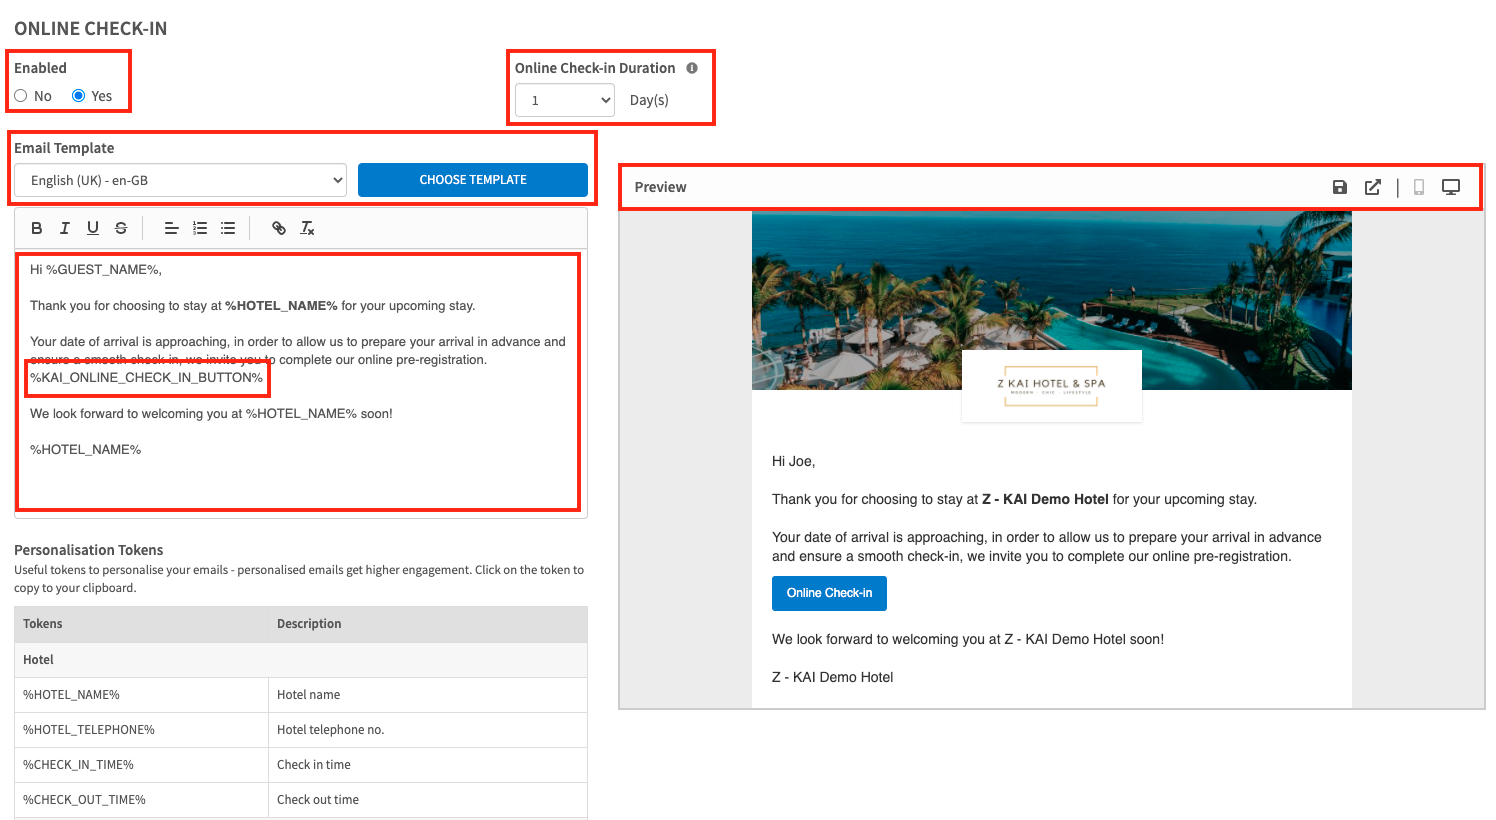Click the Choose Template button
1496x820 pixels.
473,180
